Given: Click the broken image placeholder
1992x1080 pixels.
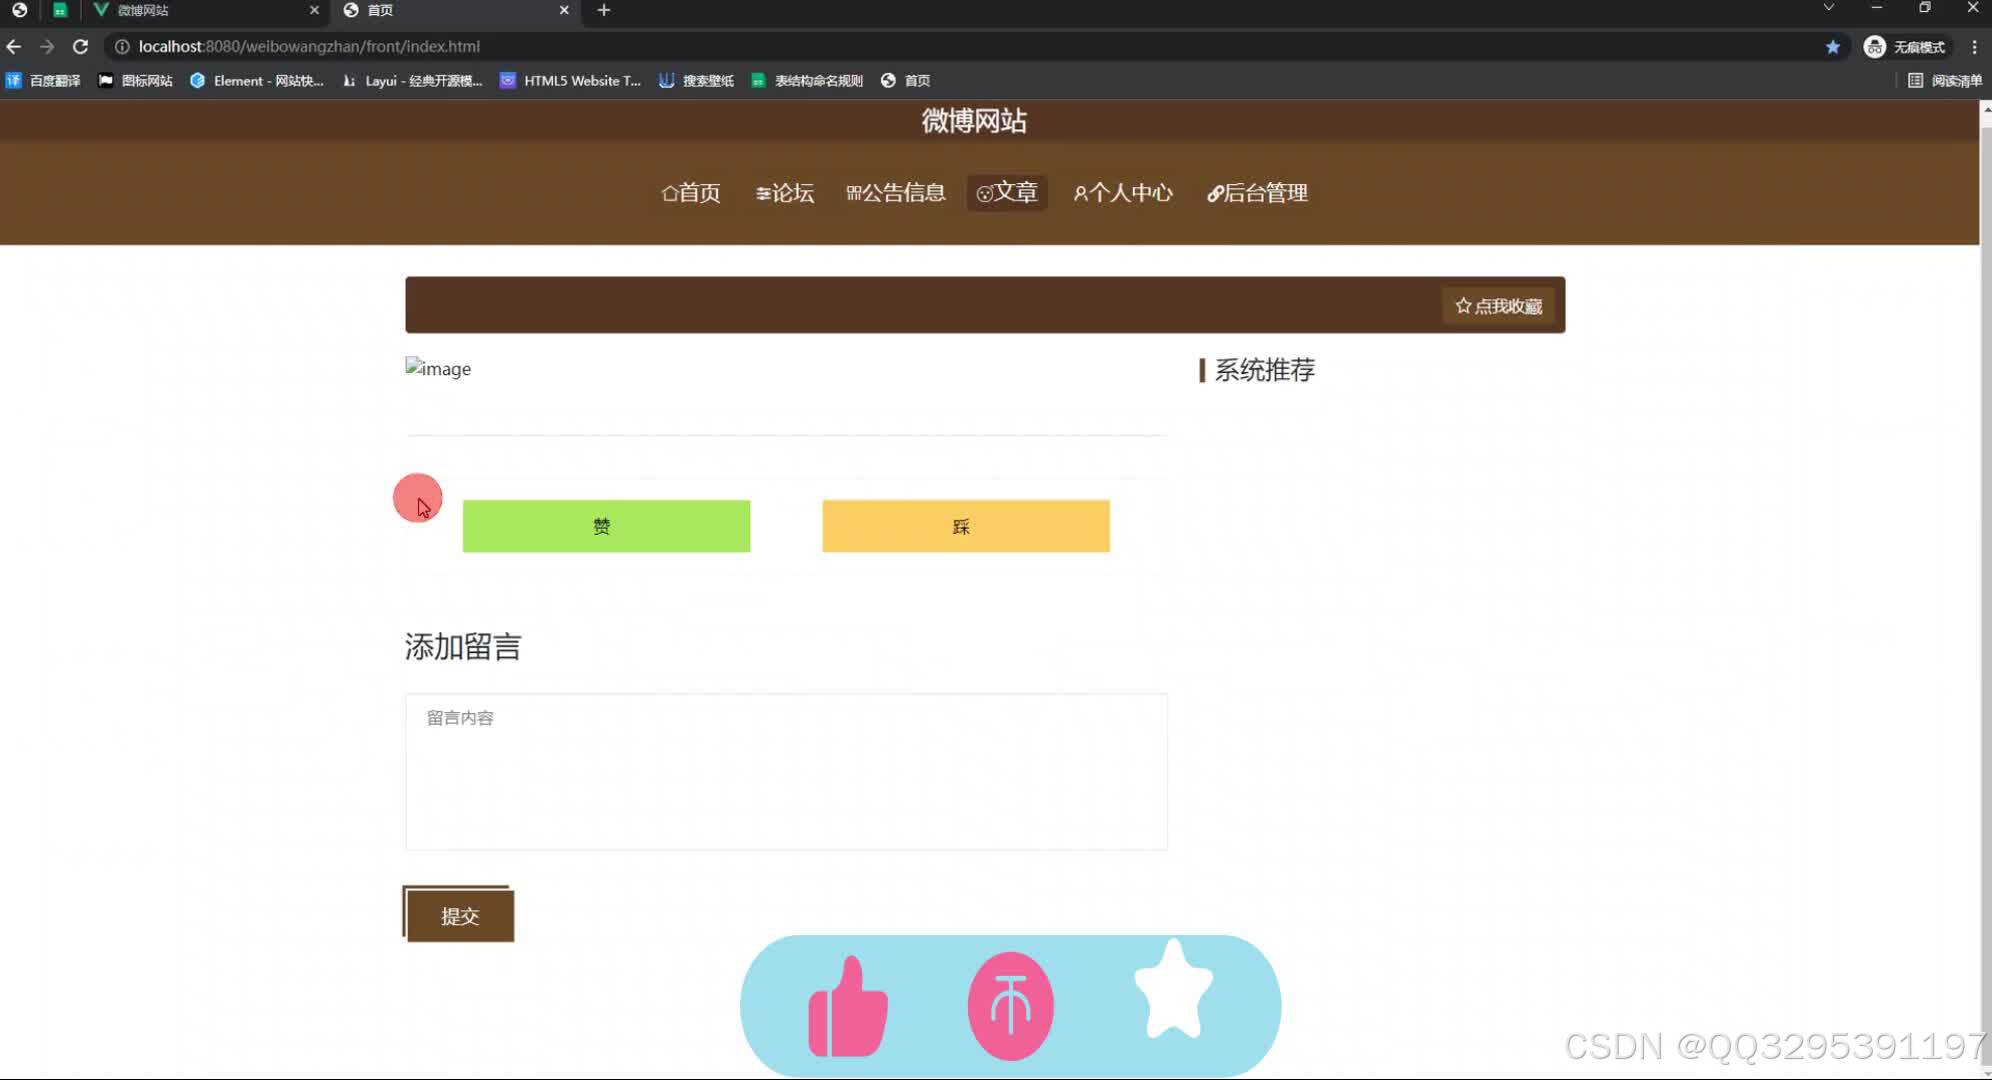Looking at the screenshot, I should (x=438, y=368).
